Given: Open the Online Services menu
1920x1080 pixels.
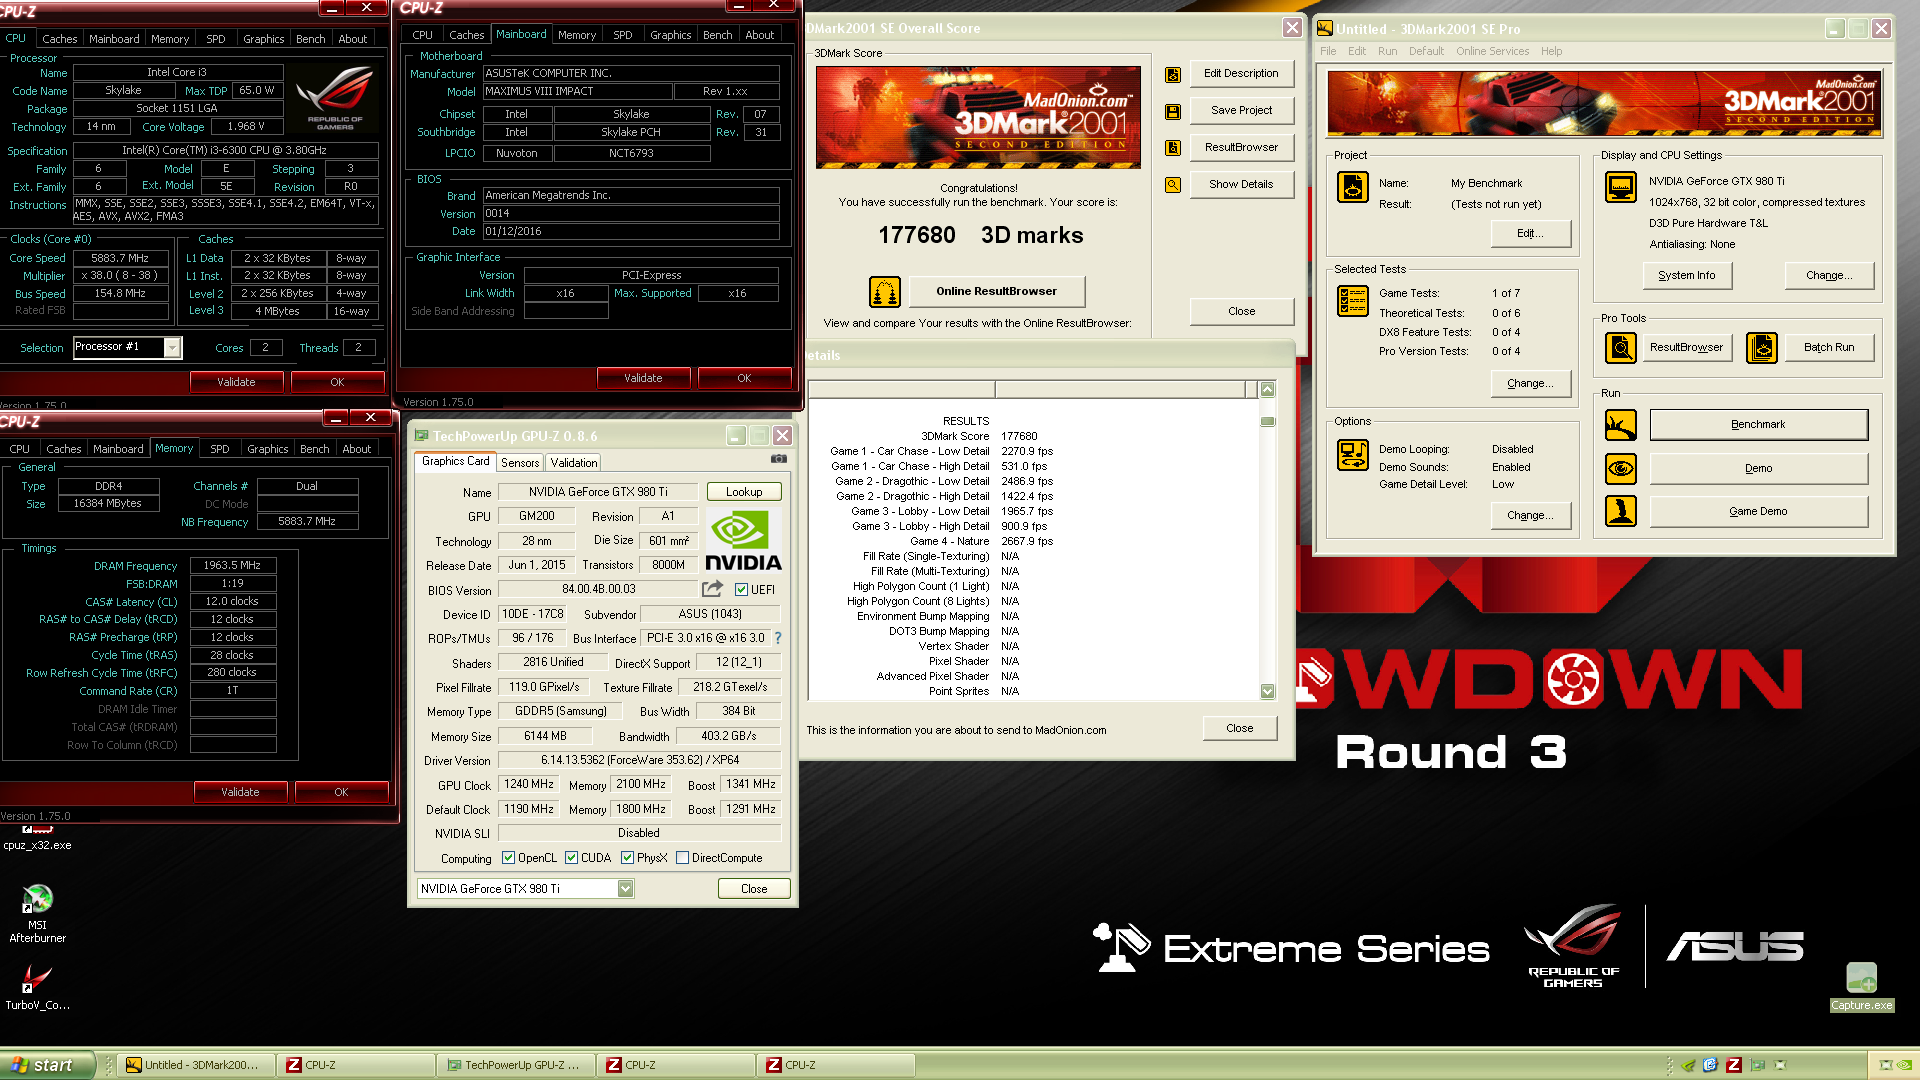Looking at the screenshot, I should pyautogui.click(x=1492, y=51).
